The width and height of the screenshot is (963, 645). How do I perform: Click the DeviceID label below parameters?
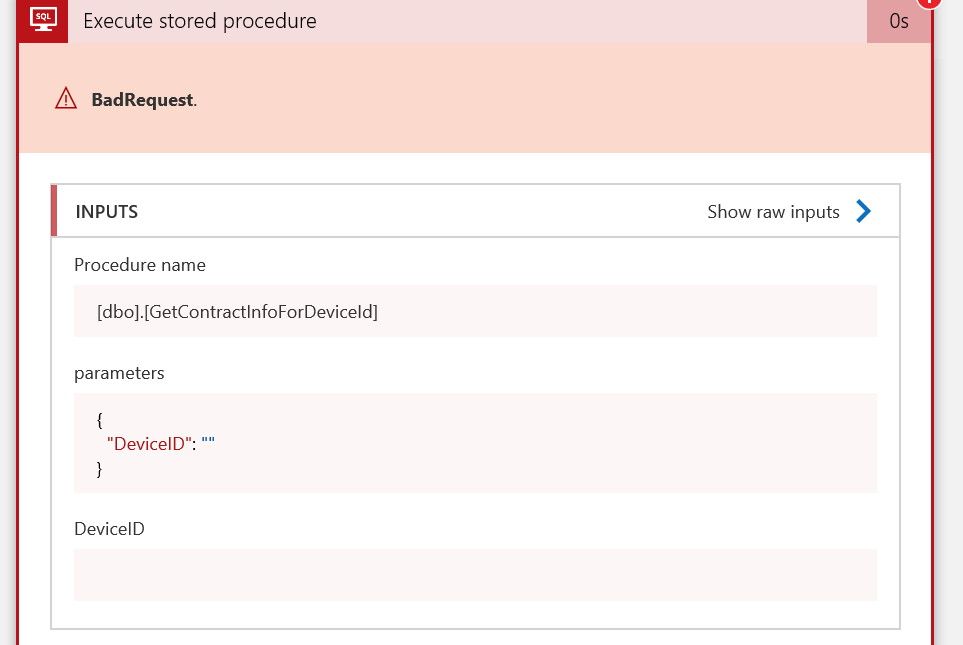coord(109,529)
